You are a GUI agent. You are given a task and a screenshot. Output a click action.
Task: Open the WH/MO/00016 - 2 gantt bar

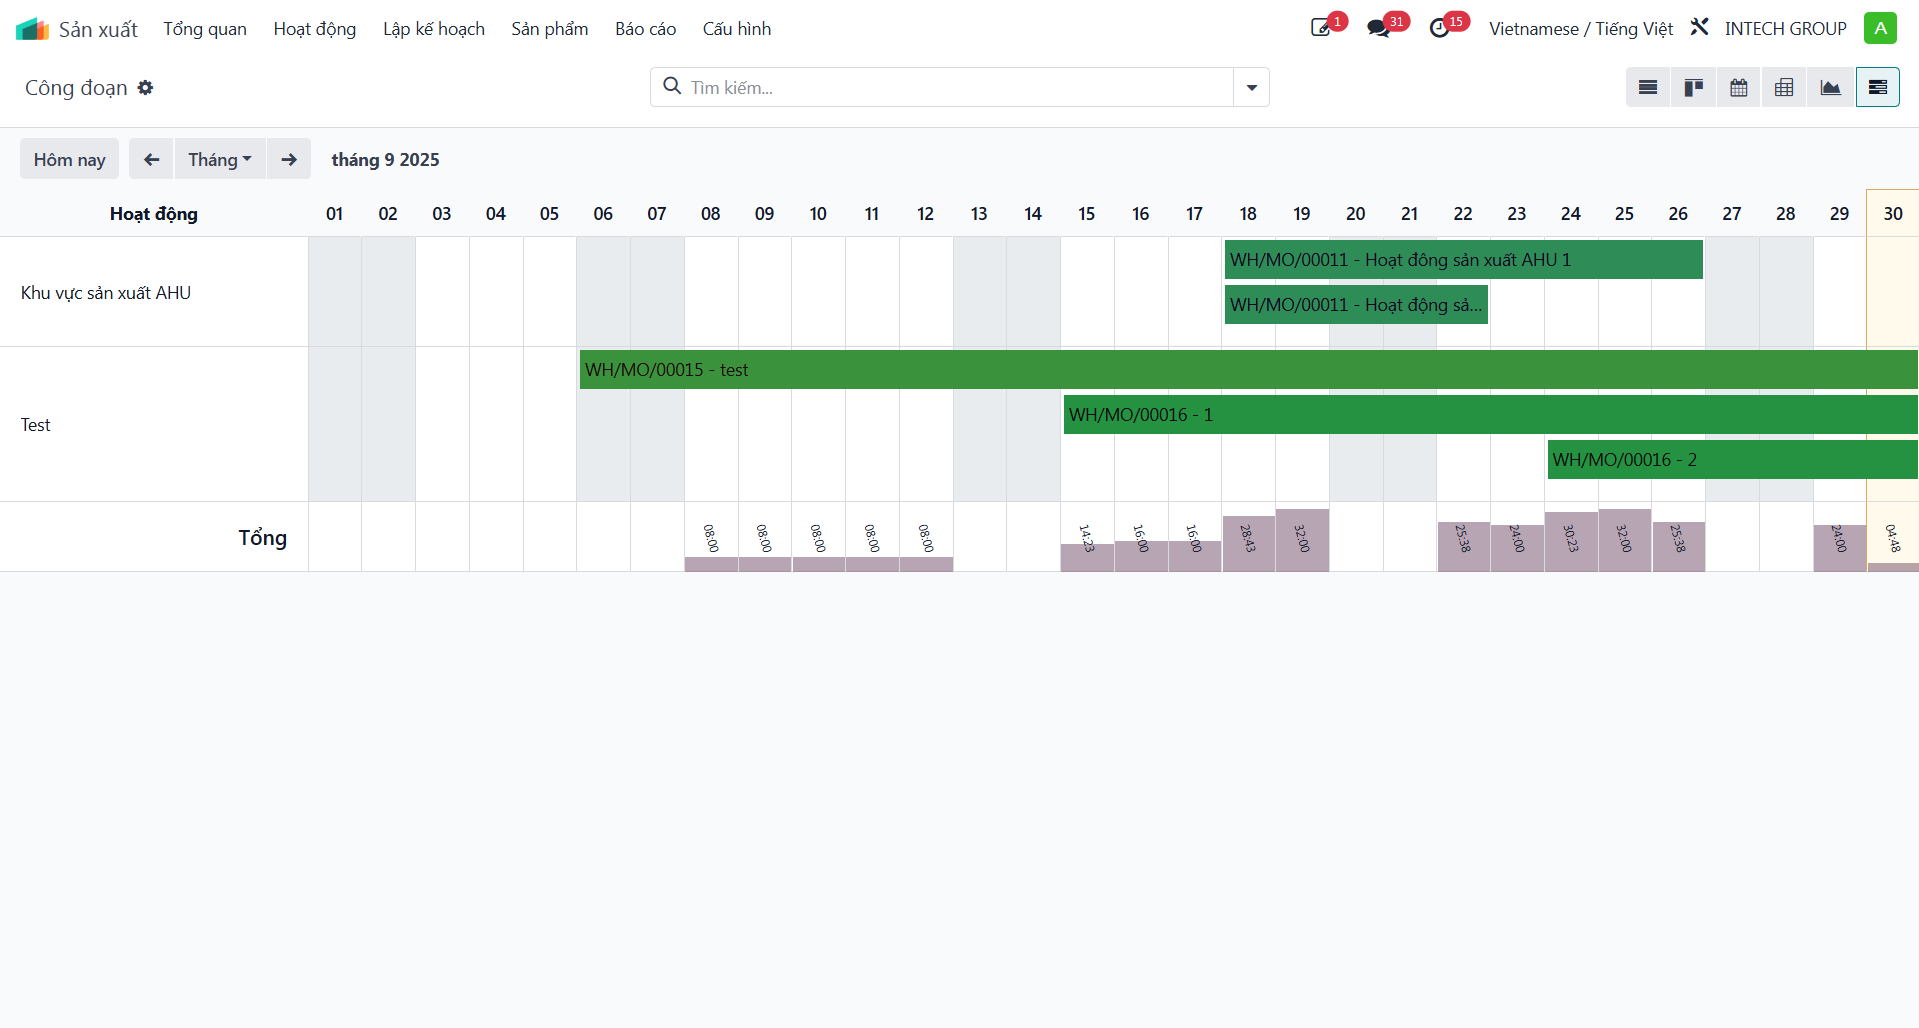(1733, 460)
